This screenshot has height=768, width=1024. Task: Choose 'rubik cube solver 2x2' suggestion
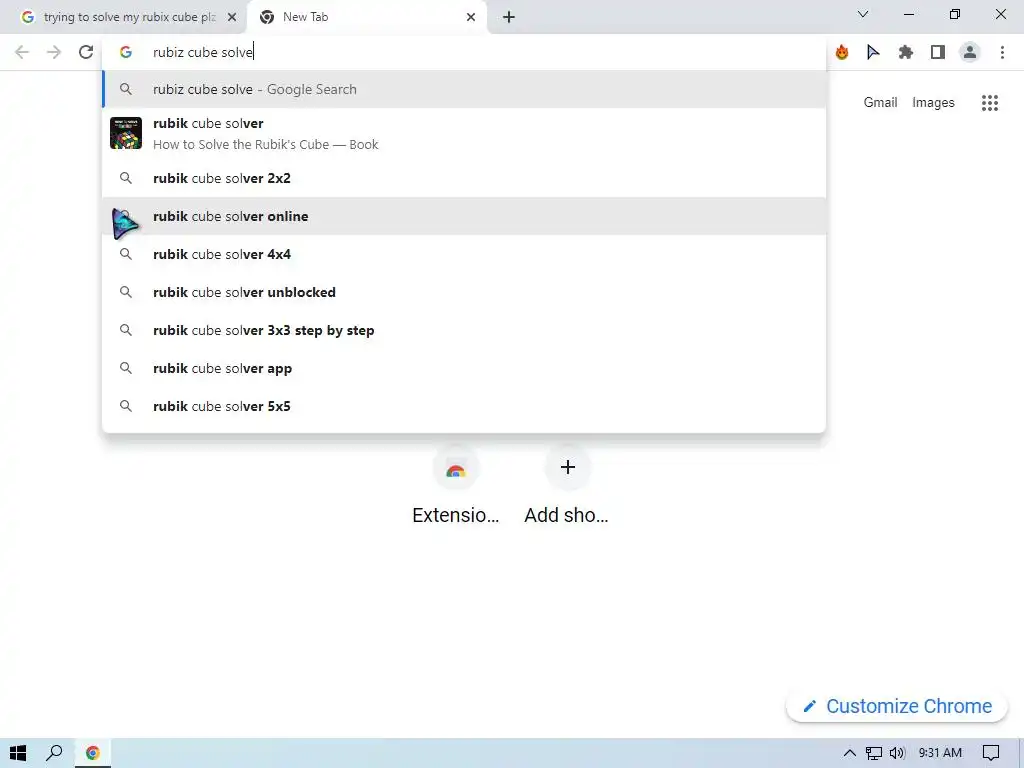click(464, 178)
